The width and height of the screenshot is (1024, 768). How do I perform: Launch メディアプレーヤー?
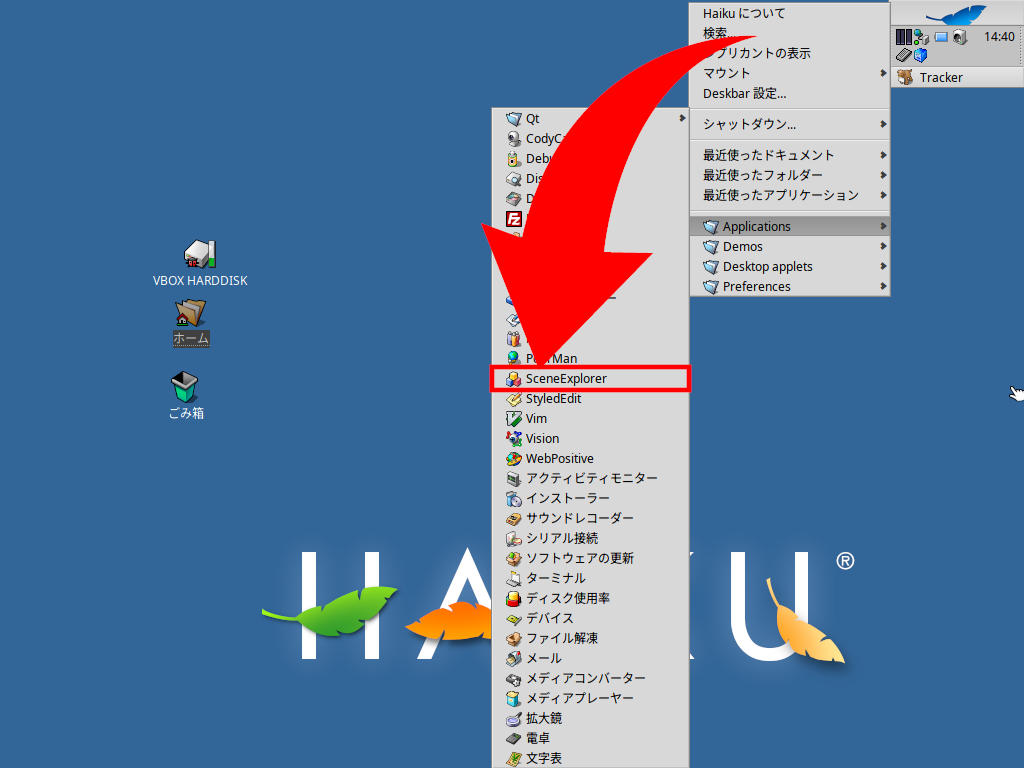click(x=590, y=698)
